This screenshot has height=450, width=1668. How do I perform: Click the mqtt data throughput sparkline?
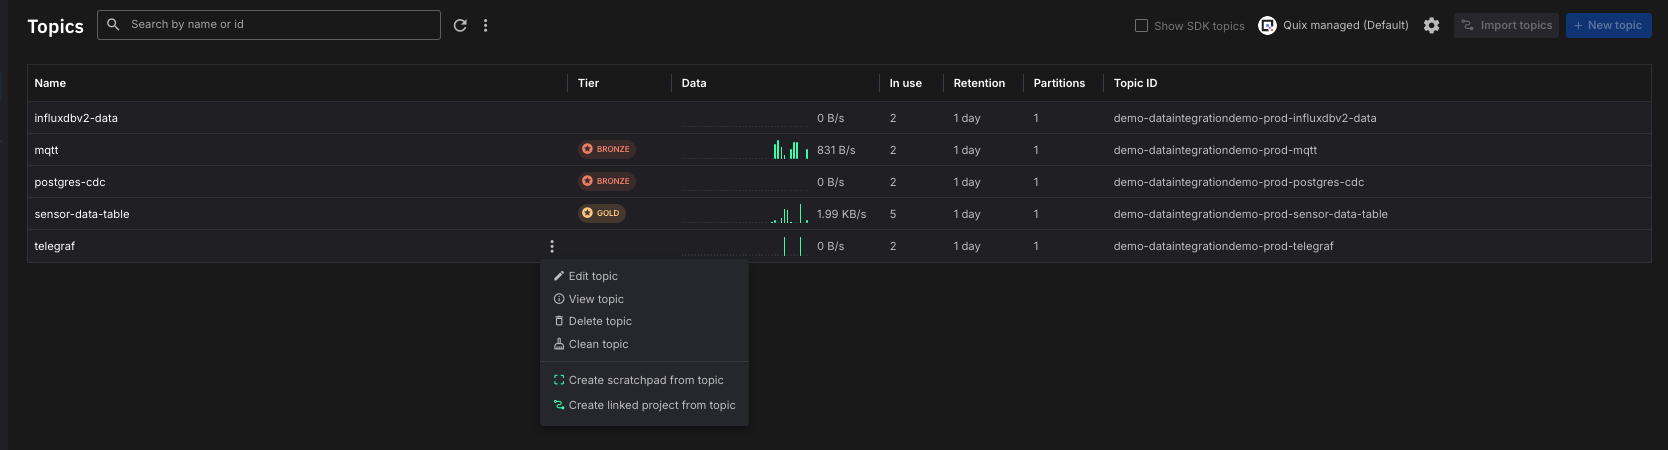point(746,150)
